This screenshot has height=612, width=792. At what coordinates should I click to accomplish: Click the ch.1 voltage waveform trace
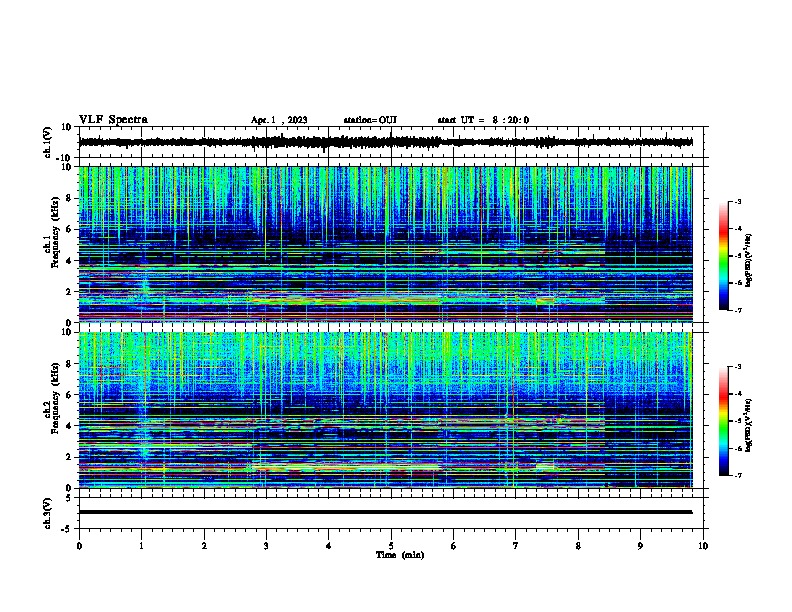(385, 142)
